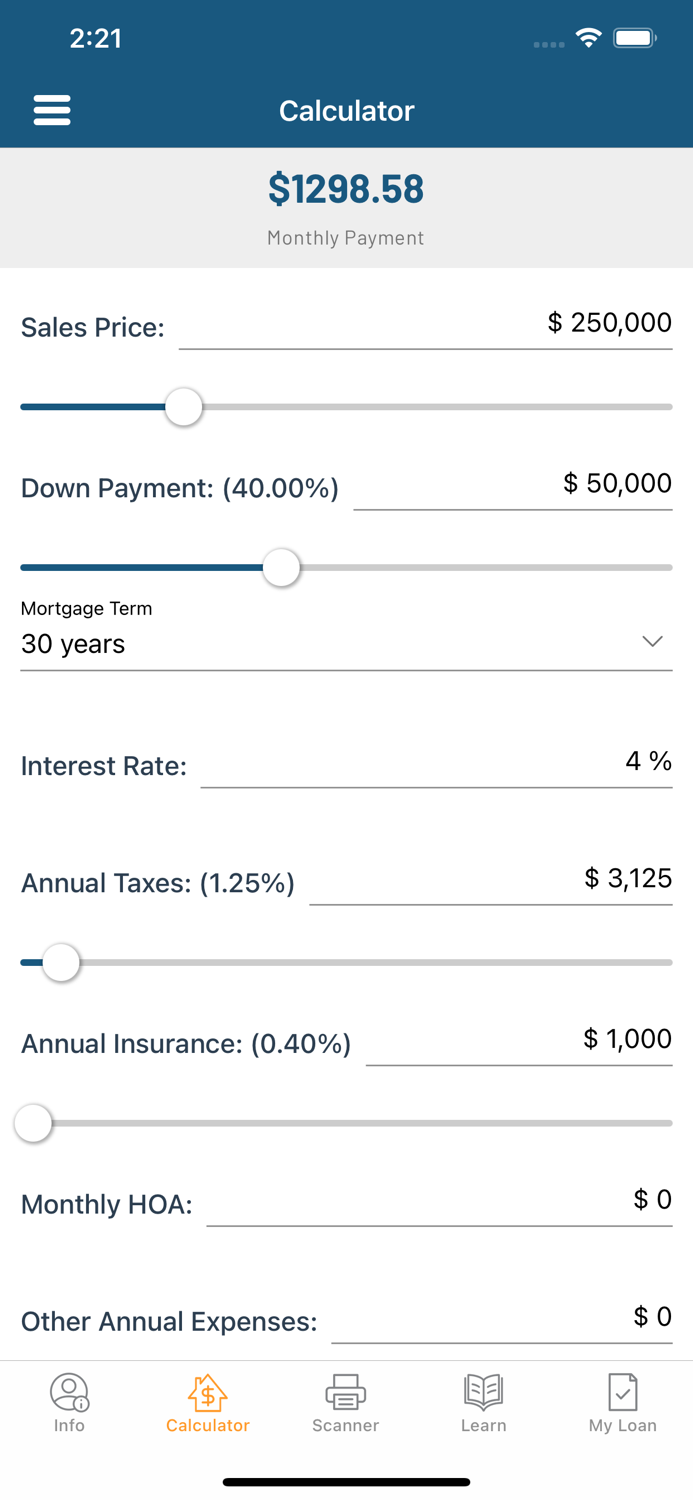Viewport: 693px width, 1500px height.
Task: Click the Down Payment slider handle
Action: click(281, 567)
